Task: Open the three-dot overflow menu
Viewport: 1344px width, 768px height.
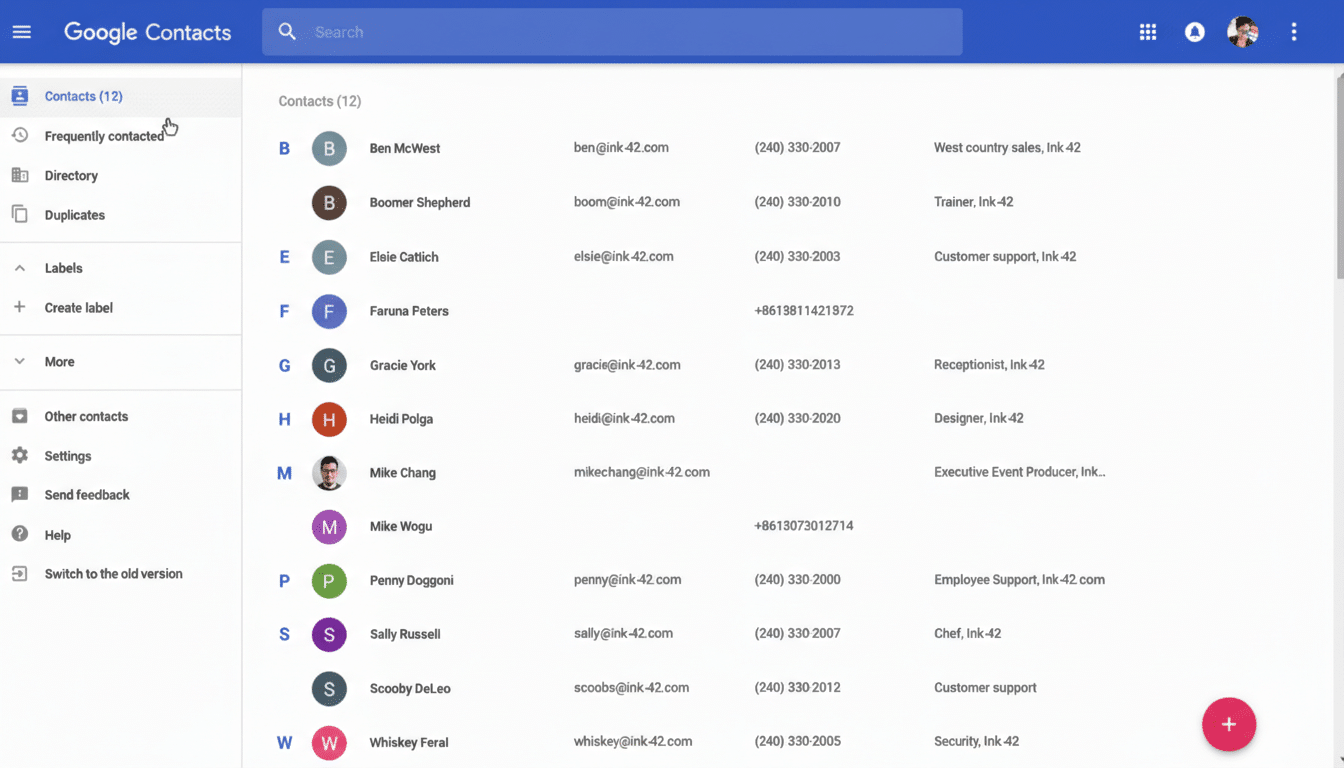Action: pos(1293,31)
